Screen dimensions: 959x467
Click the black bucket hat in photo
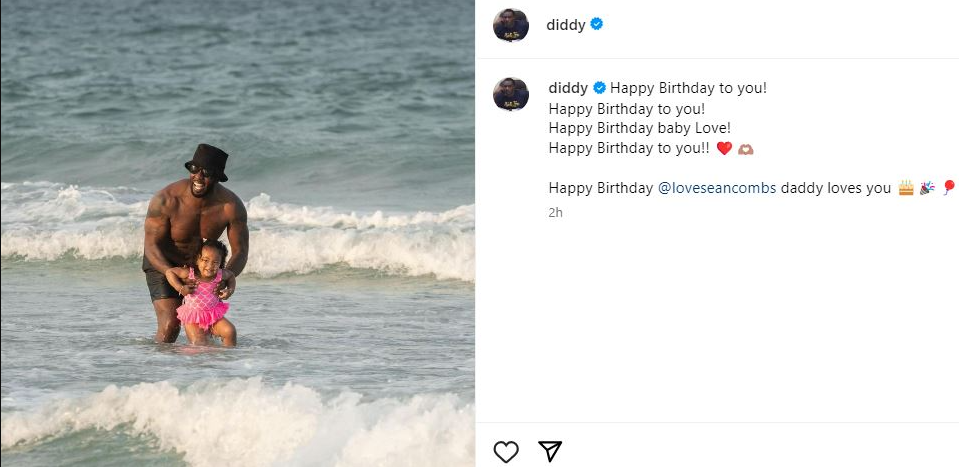point(206,161)
